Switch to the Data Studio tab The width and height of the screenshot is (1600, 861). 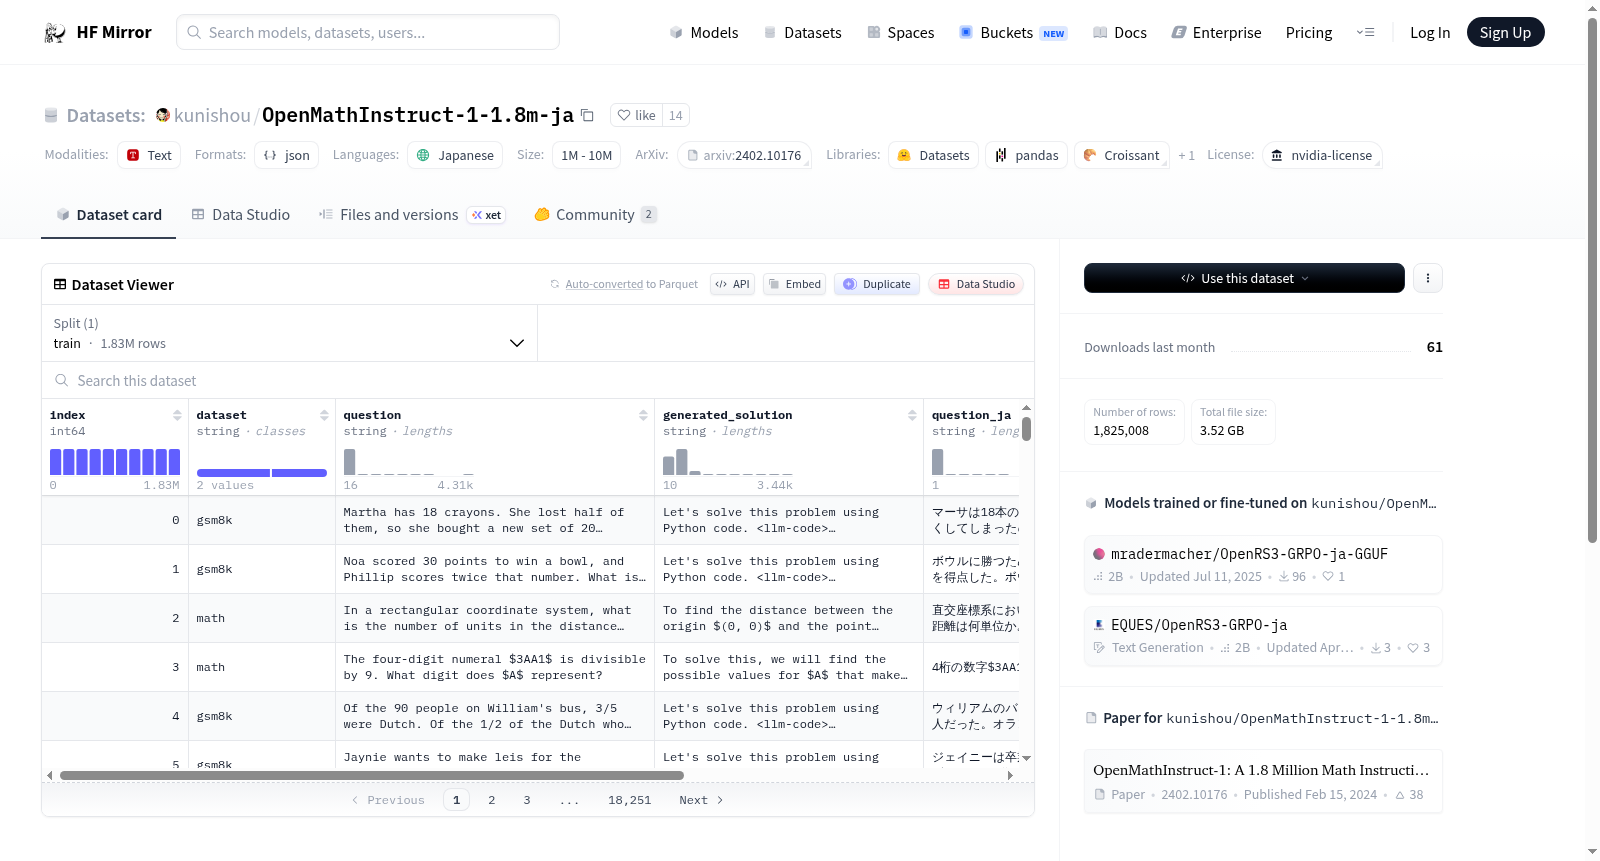point(241,215)
